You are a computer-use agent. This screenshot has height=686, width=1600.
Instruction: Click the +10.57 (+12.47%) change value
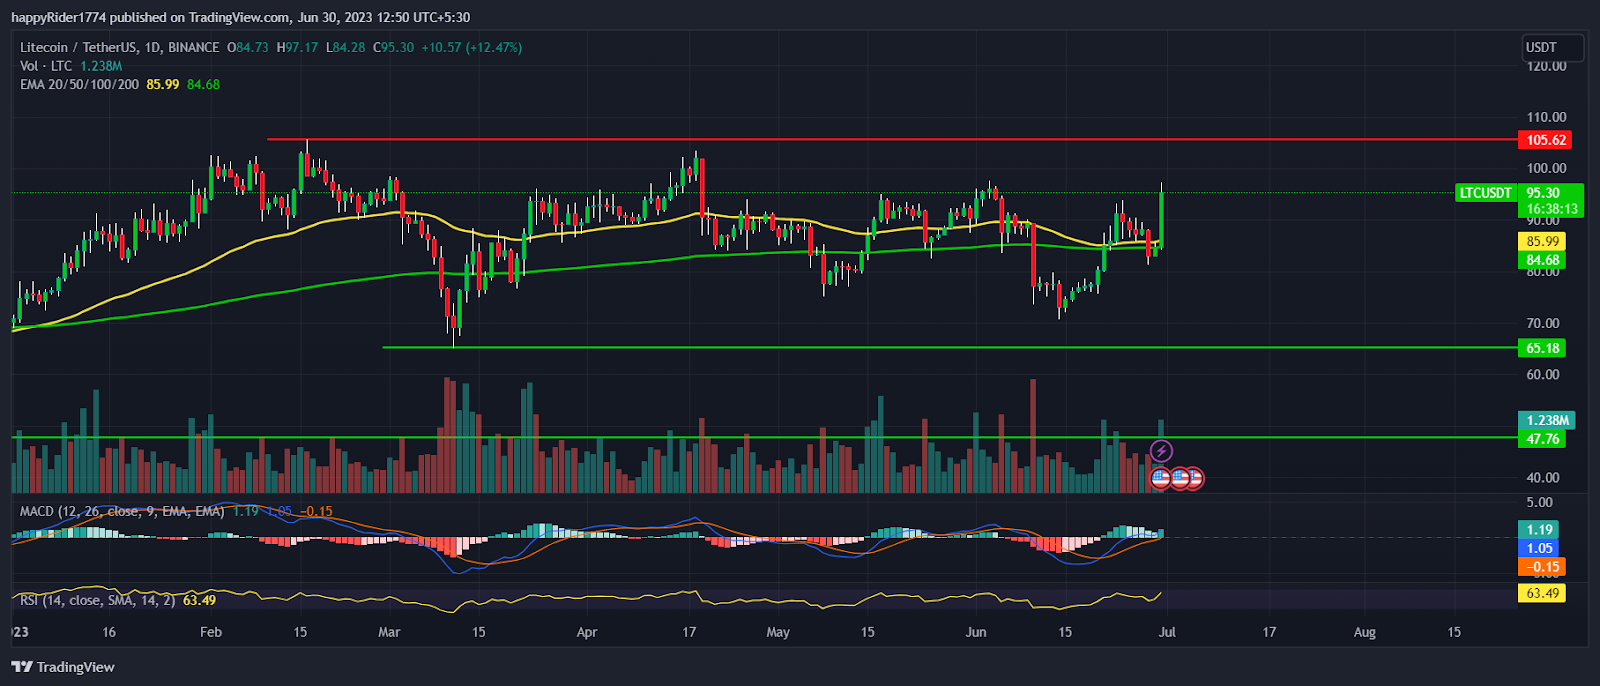point(471,47)
